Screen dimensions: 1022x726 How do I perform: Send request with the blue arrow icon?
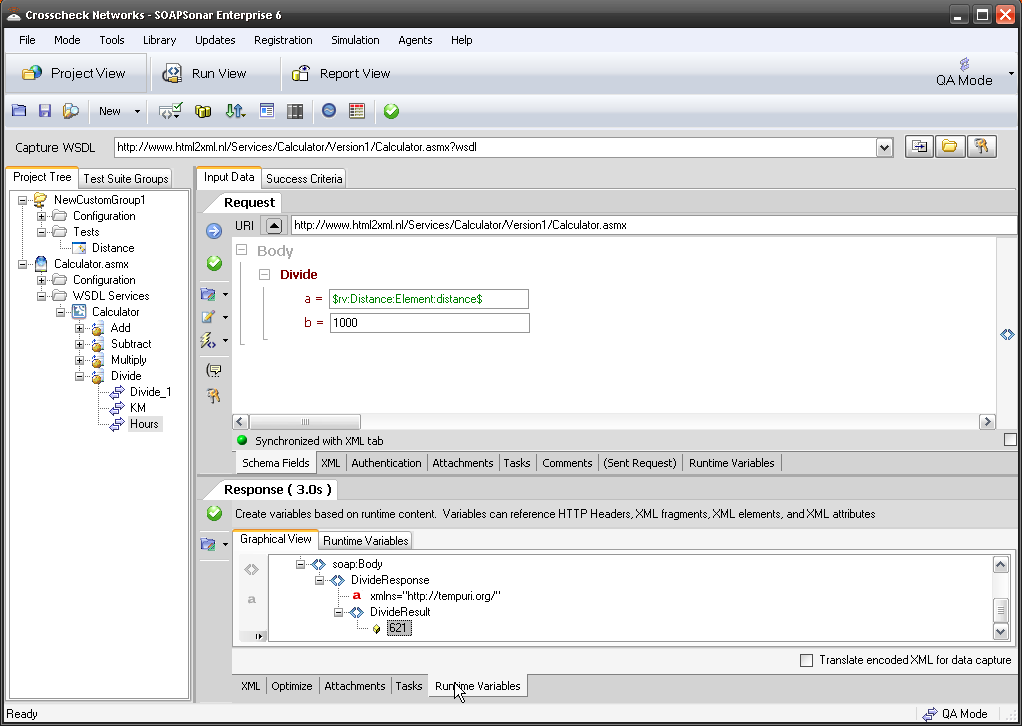click(x=214, y=231)
